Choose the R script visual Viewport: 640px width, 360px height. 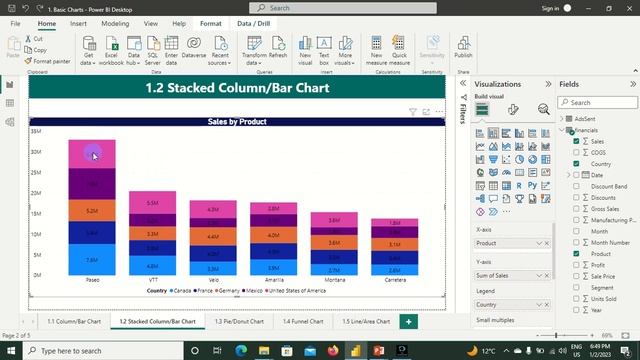click(x=519, y=185)
